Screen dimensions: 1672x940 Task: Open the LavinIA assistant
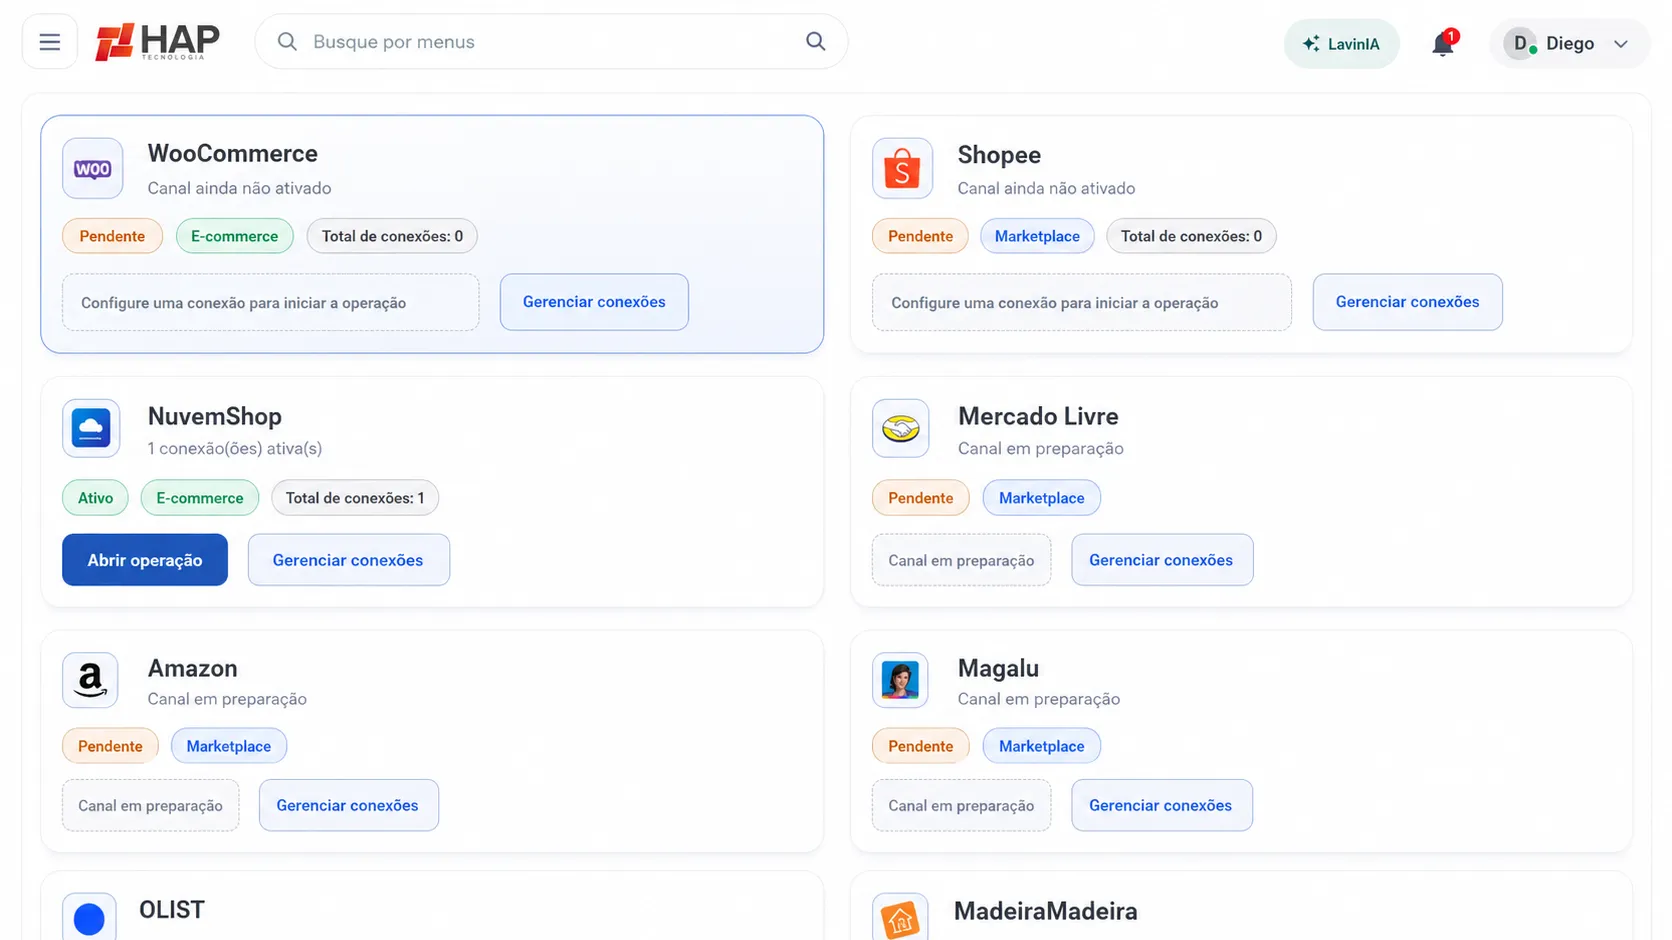1342,44
